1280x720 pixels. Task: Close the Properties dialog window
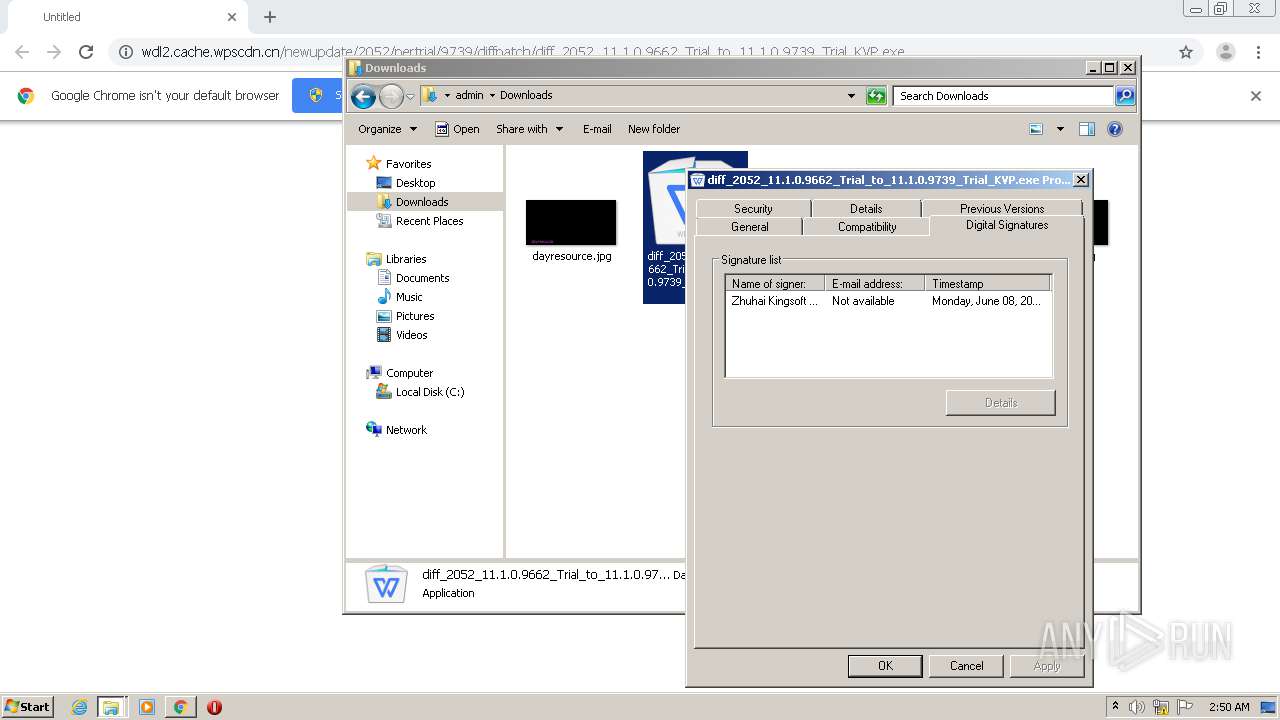1080,180
